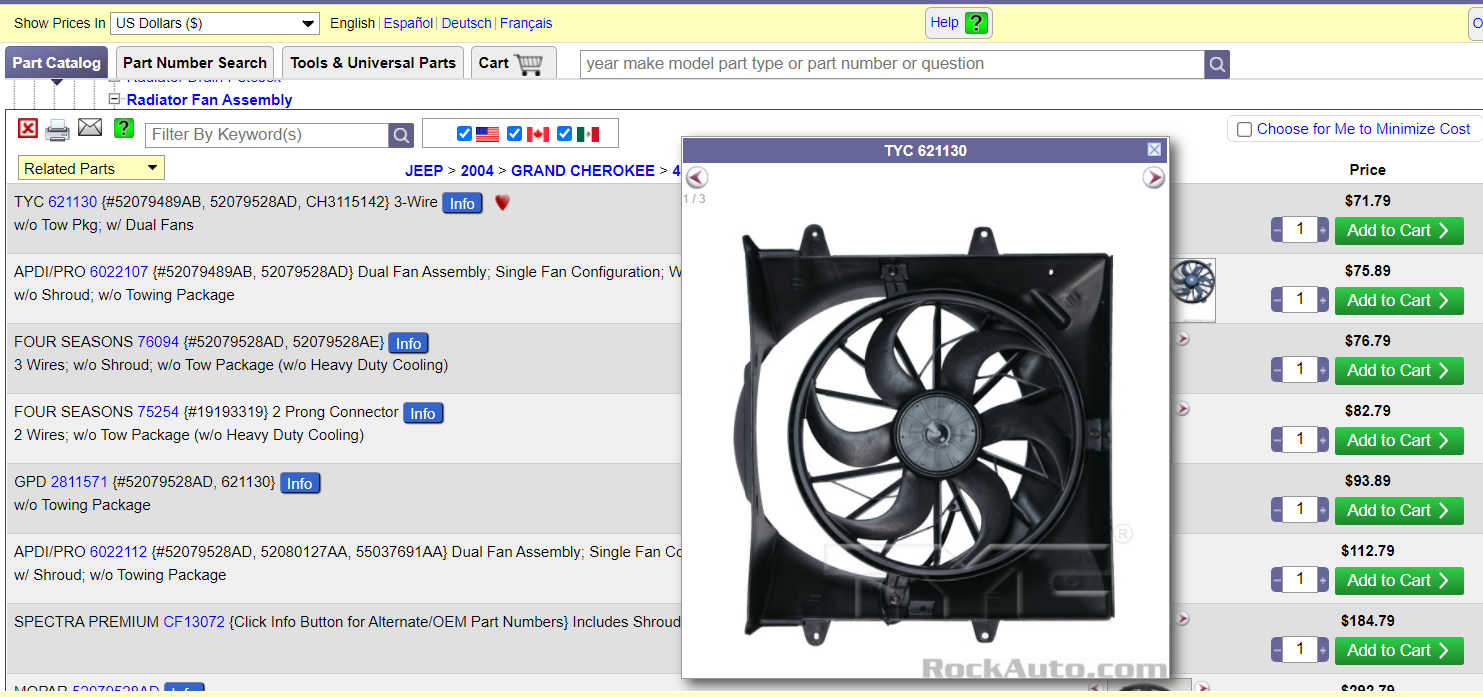Open the green question mark help in the listing toolbar

pos(124,128)
